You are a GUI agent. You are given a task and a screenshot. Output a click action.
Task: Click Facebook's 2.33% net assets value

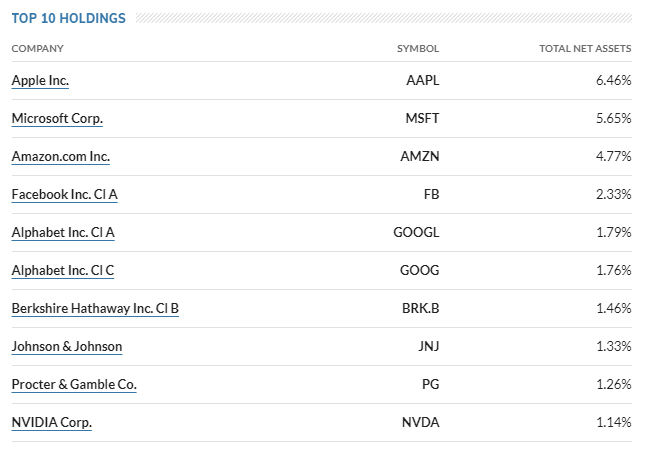(x=614, y=194)
